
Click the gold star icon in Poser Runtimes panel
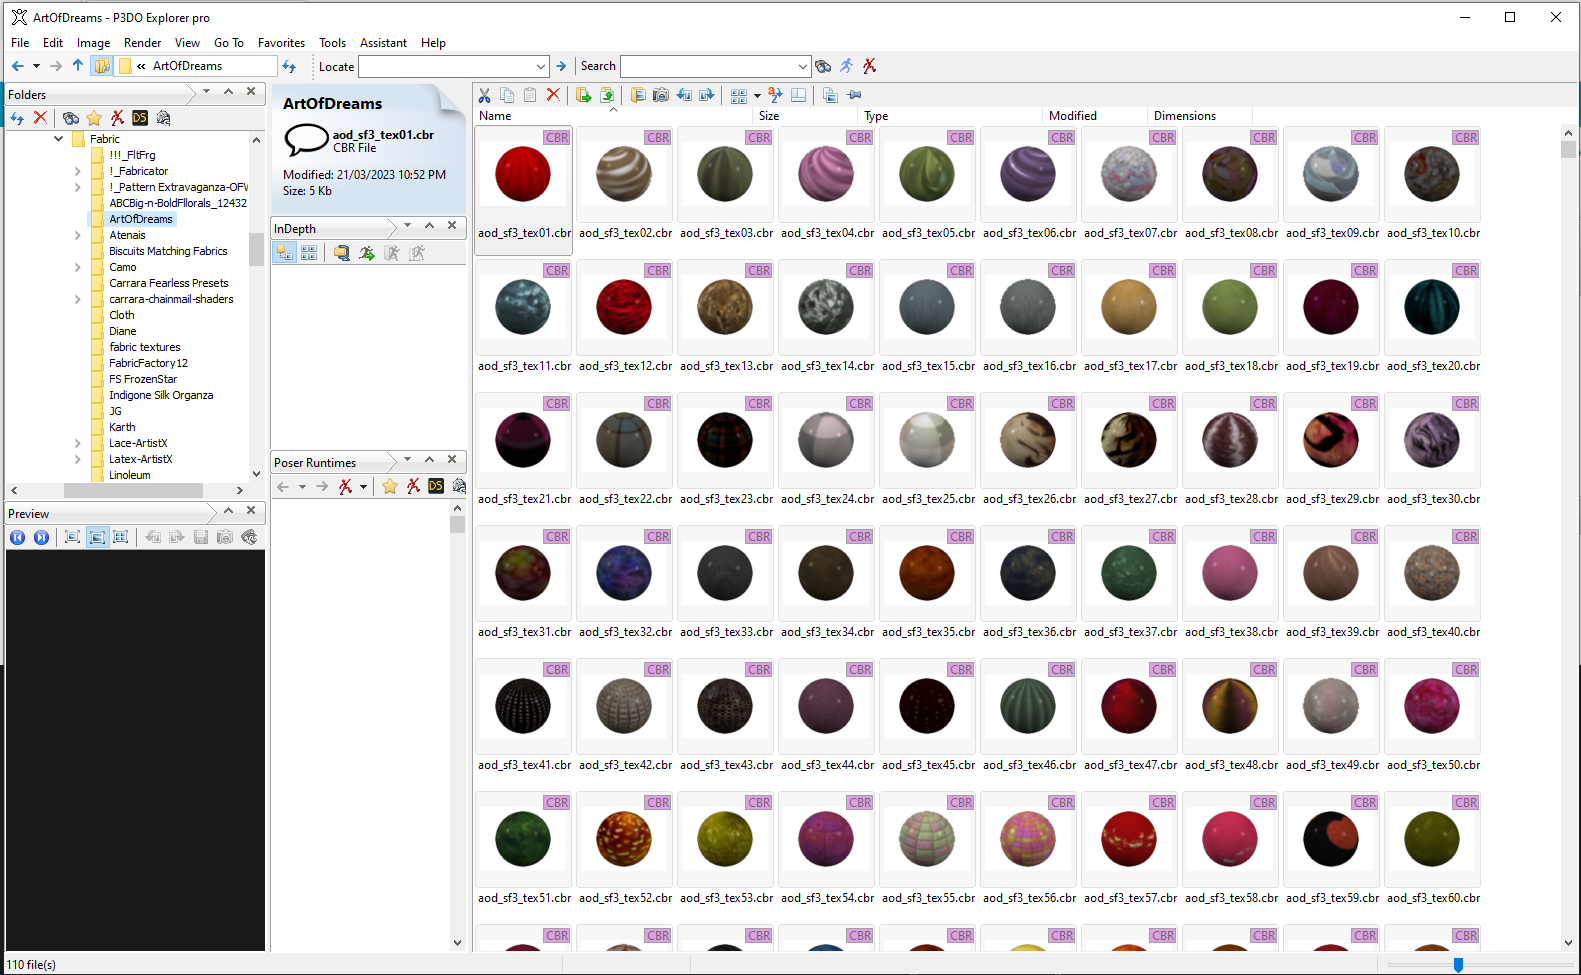(x=390, y=486)
